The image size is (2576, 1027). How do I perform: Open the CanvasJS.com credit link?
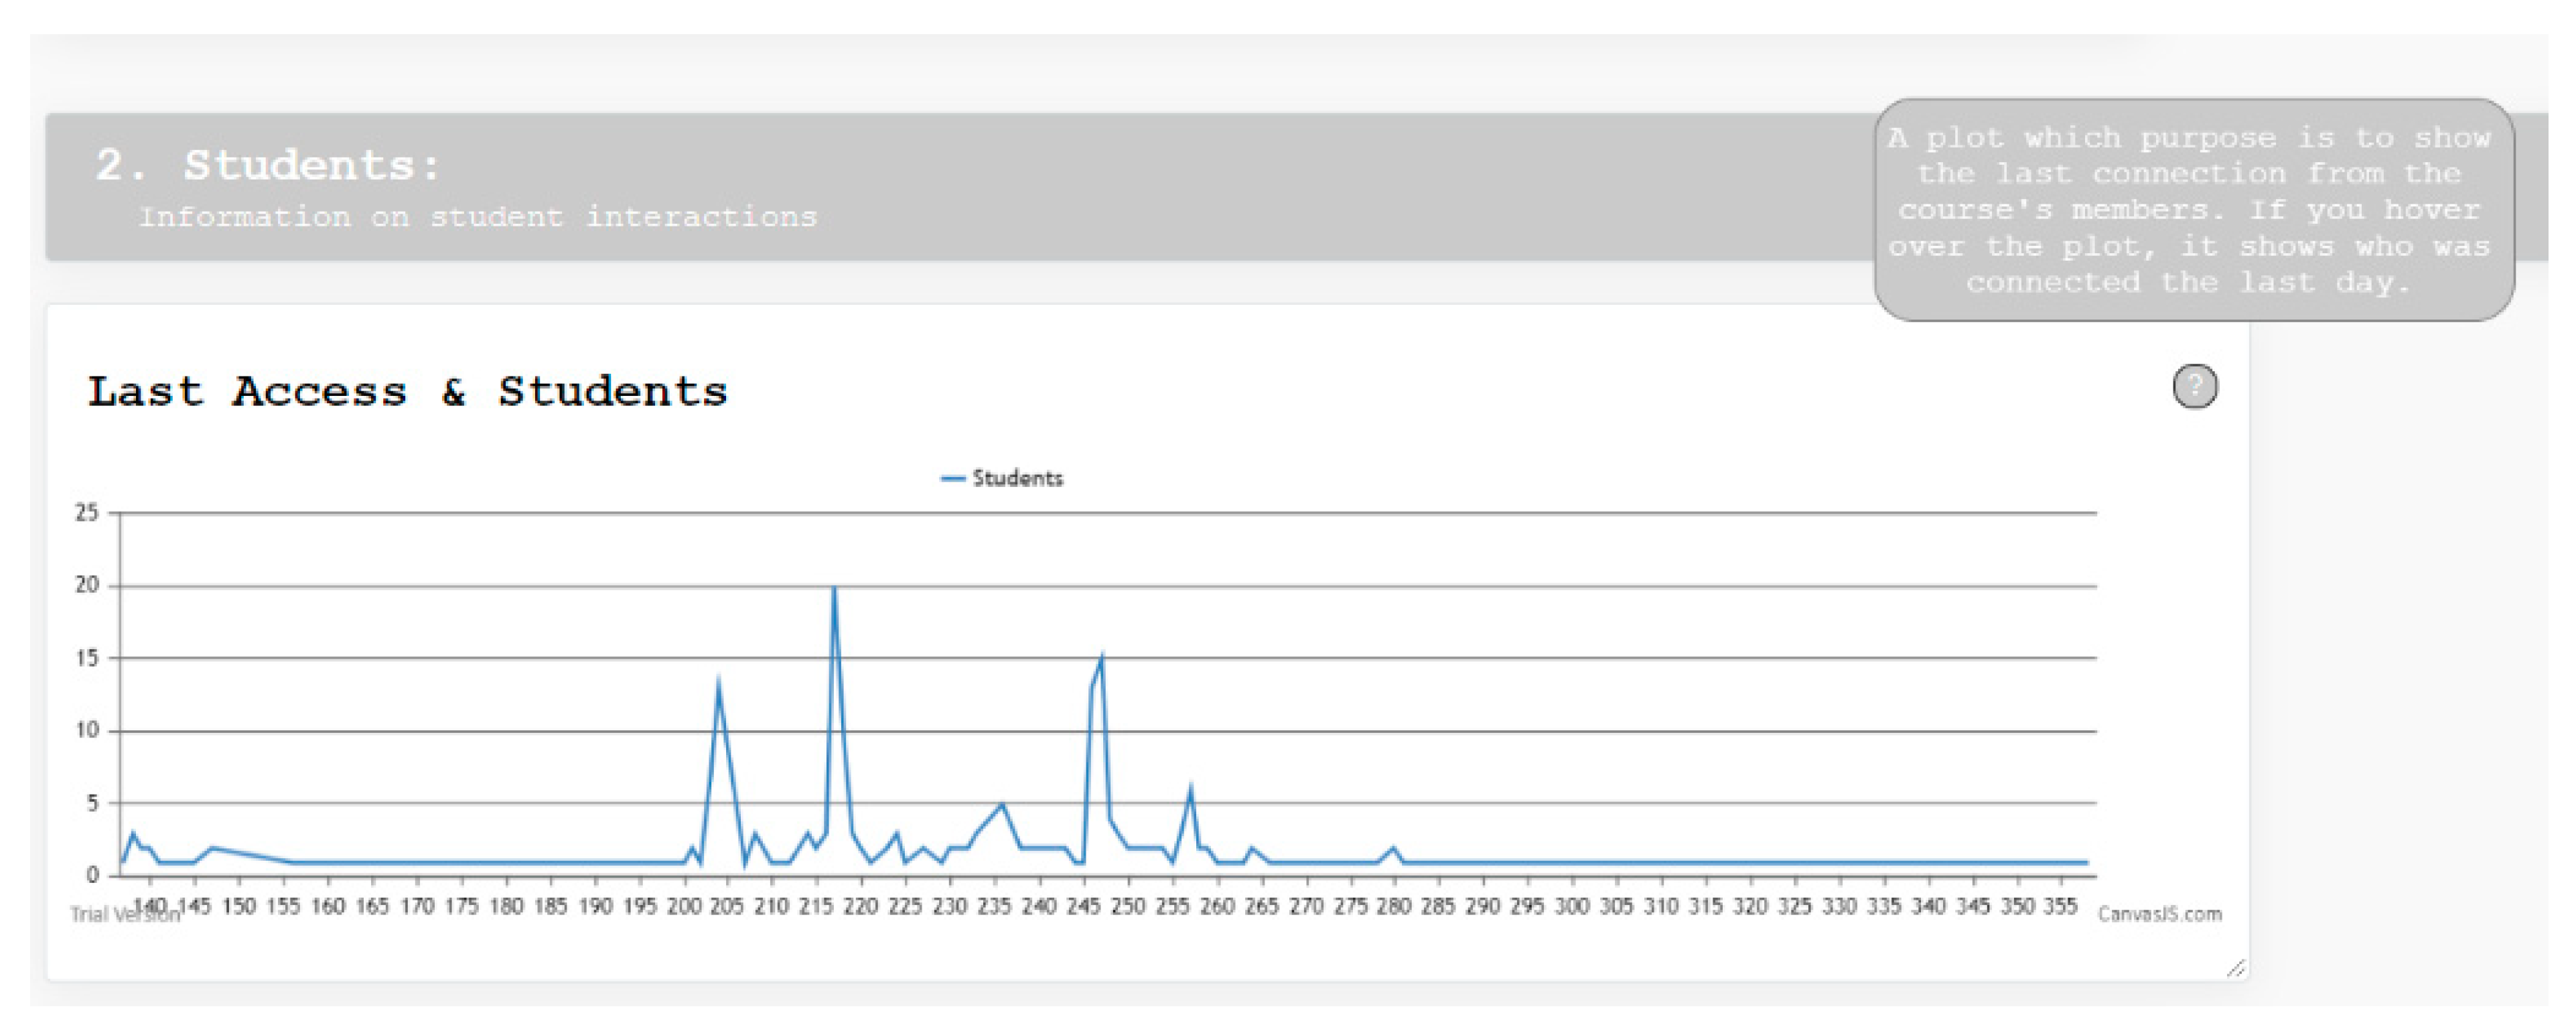coord(2159,914)
